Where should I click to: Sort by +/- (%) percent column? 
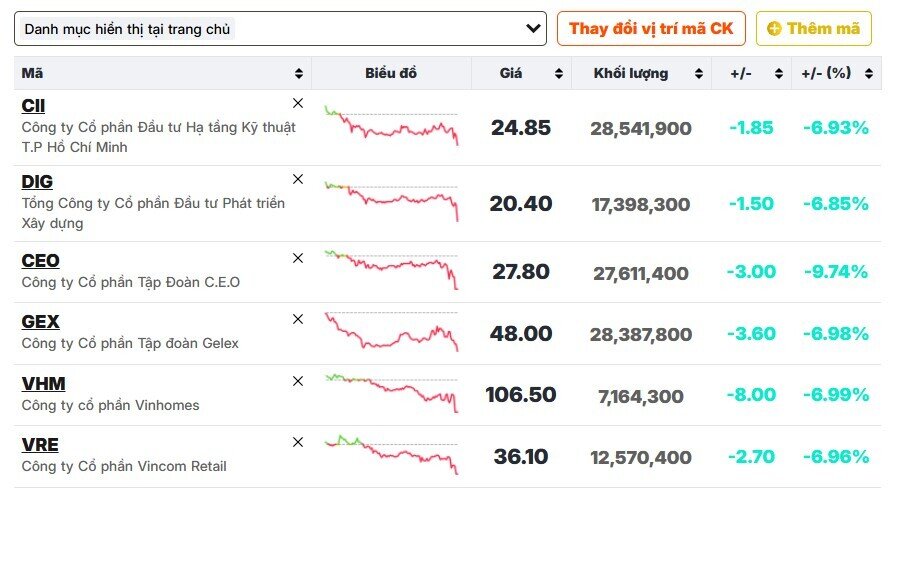tap(869, 73)
